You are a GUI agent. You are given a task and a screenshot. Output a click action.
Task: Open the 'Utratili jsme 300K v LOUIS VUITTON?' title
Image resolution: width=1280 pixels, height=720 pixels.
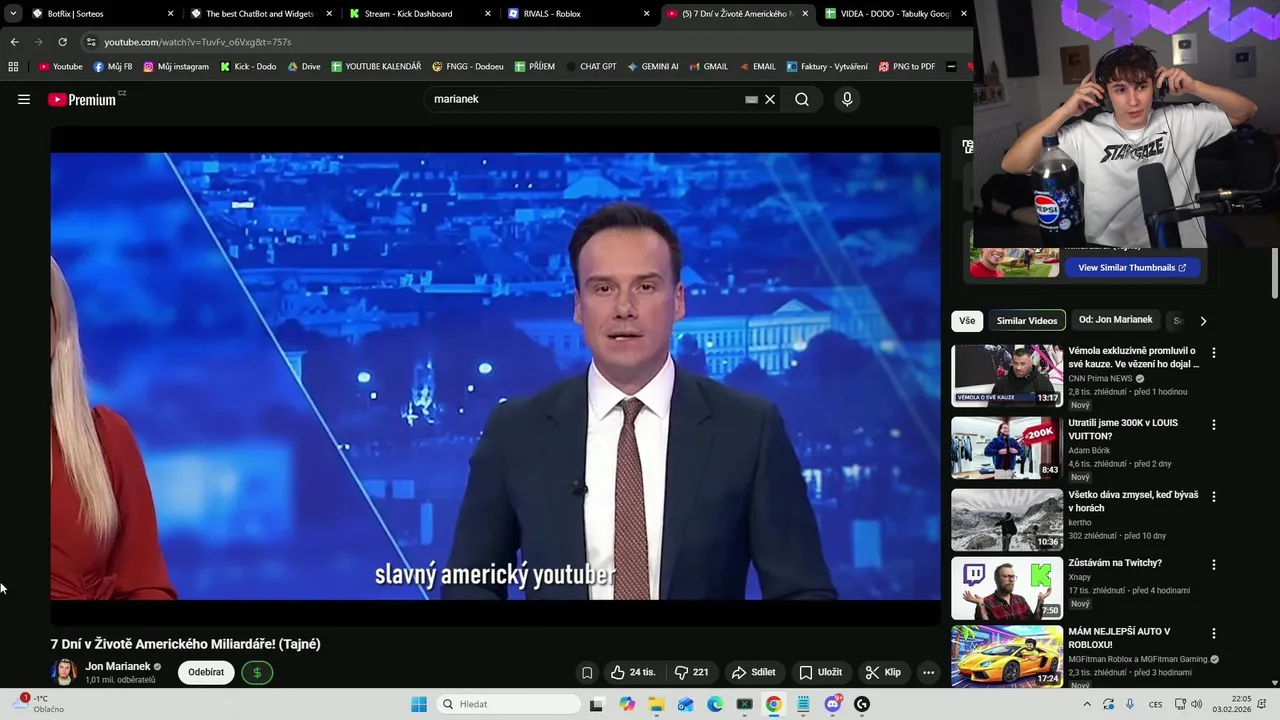coord(1123,429)
